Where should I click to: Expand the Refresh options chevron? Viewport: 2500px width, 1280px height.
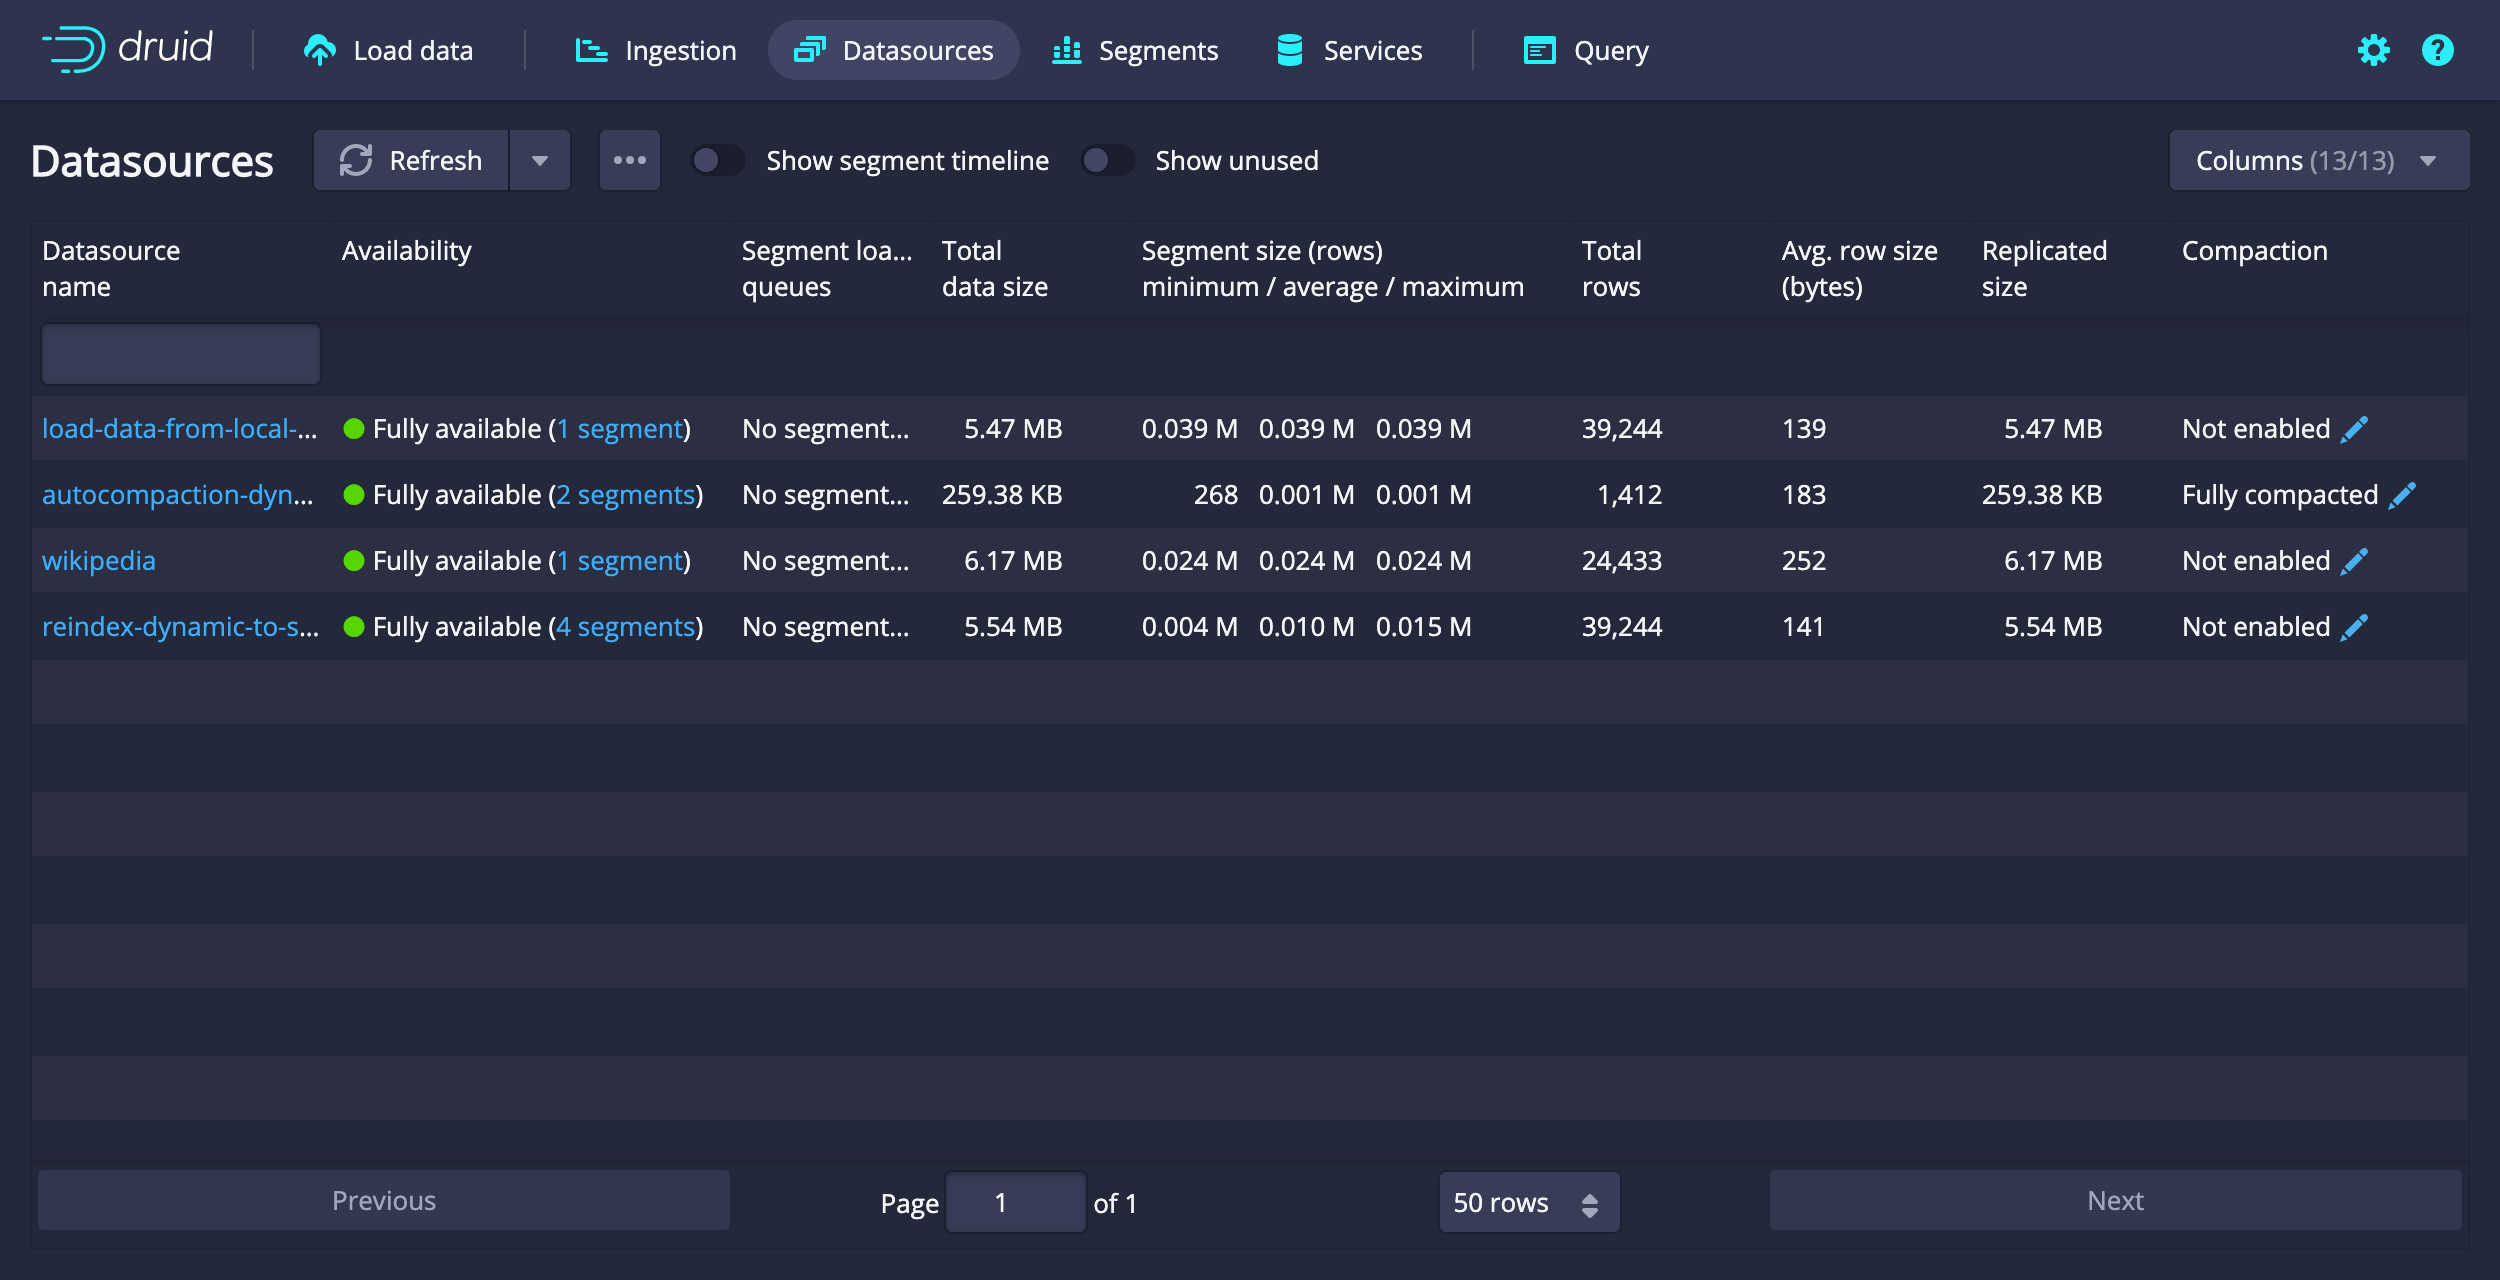pos(540,160)
